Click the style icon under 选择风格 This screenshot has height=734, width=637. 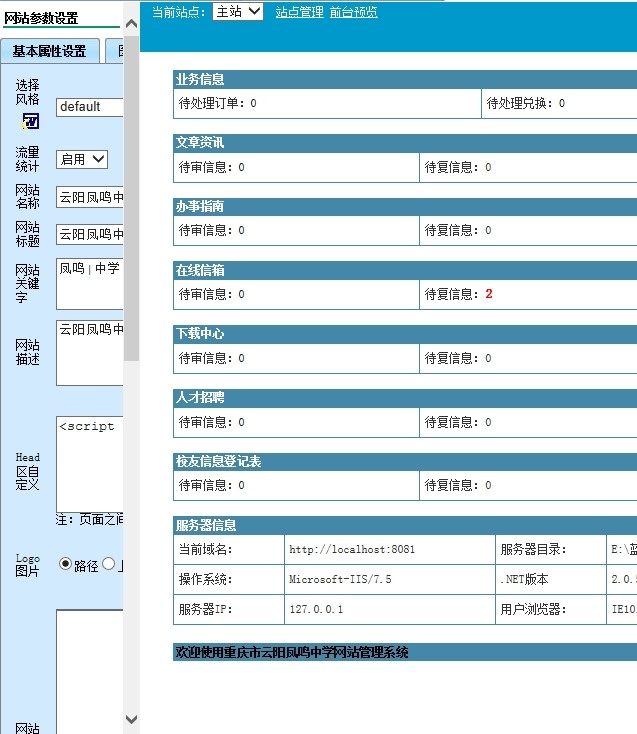tap(31, 122)
